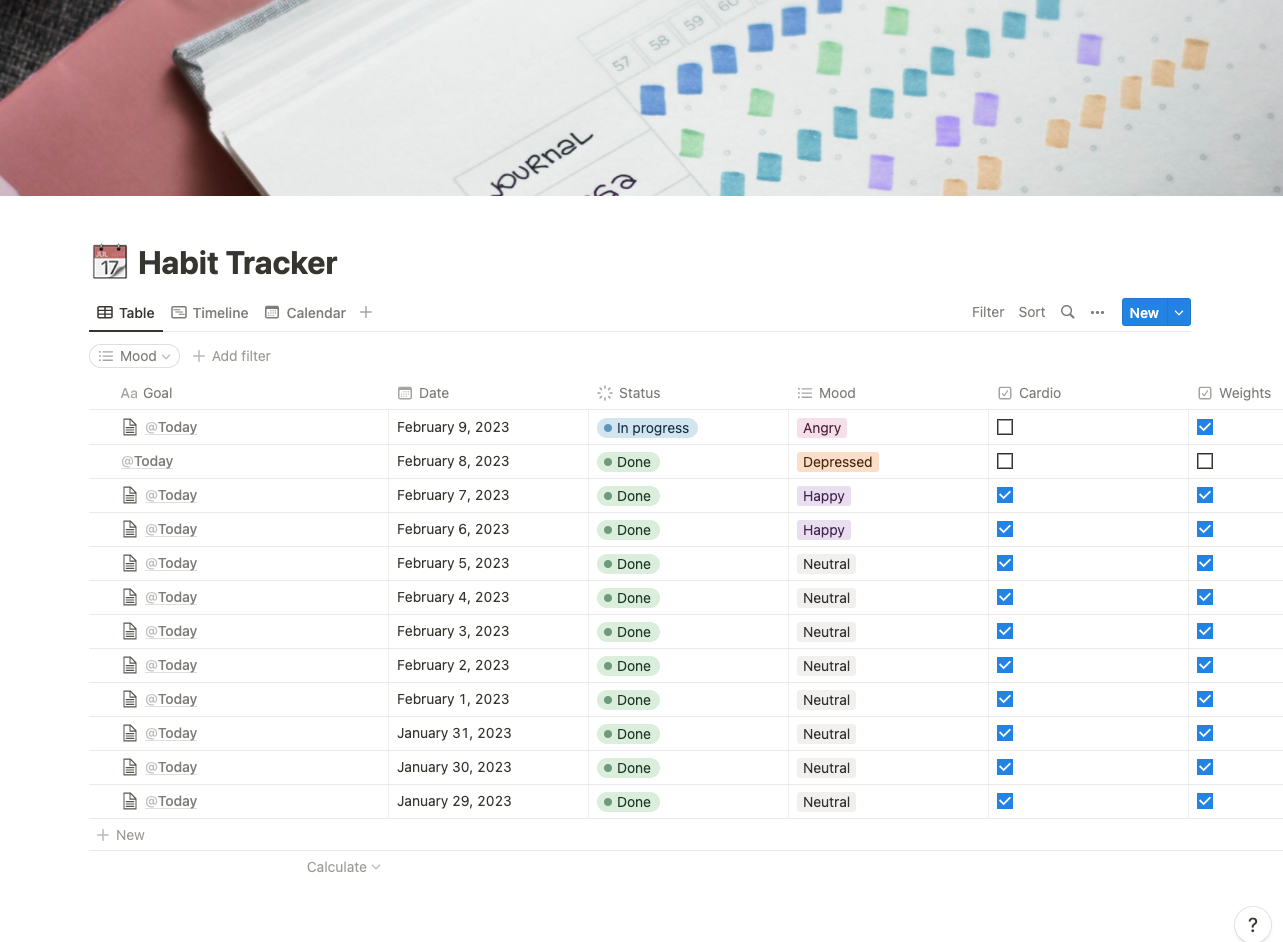This screenshot has height=942, width=1283.
Task: Click the blue New button
Action: pyautogui.click(x=1143, y=312)
